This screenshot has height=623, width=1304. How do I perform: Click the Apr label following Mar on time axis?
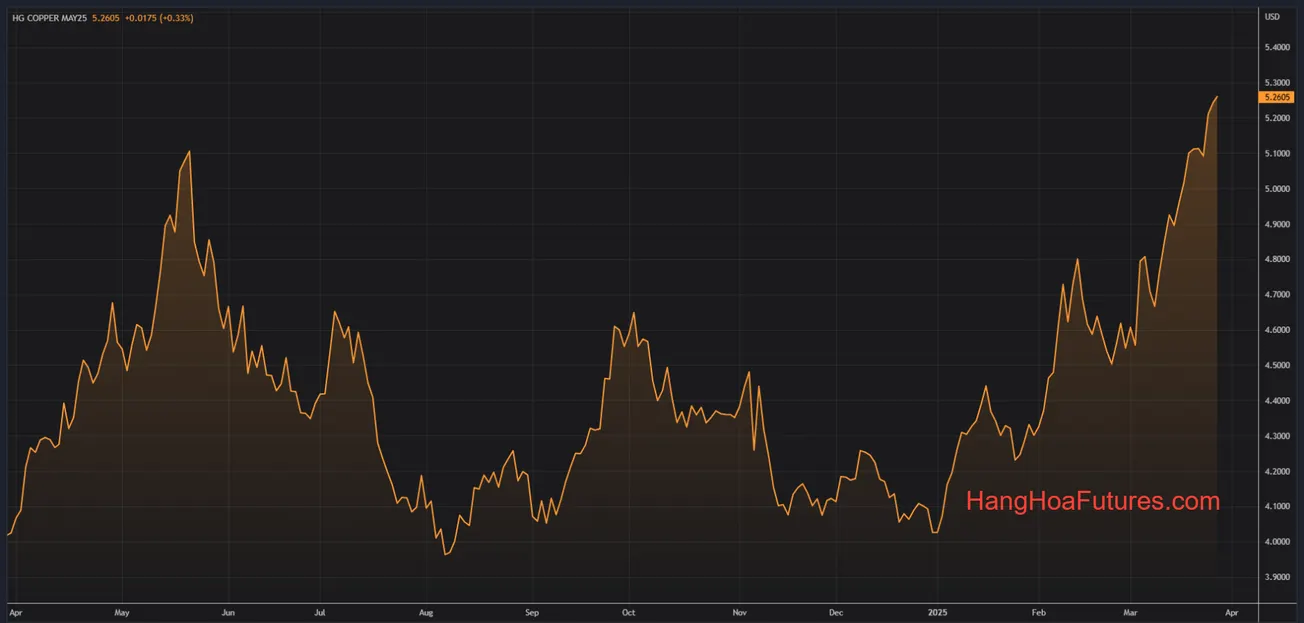pyautogui.click(x=1231, y=612)
